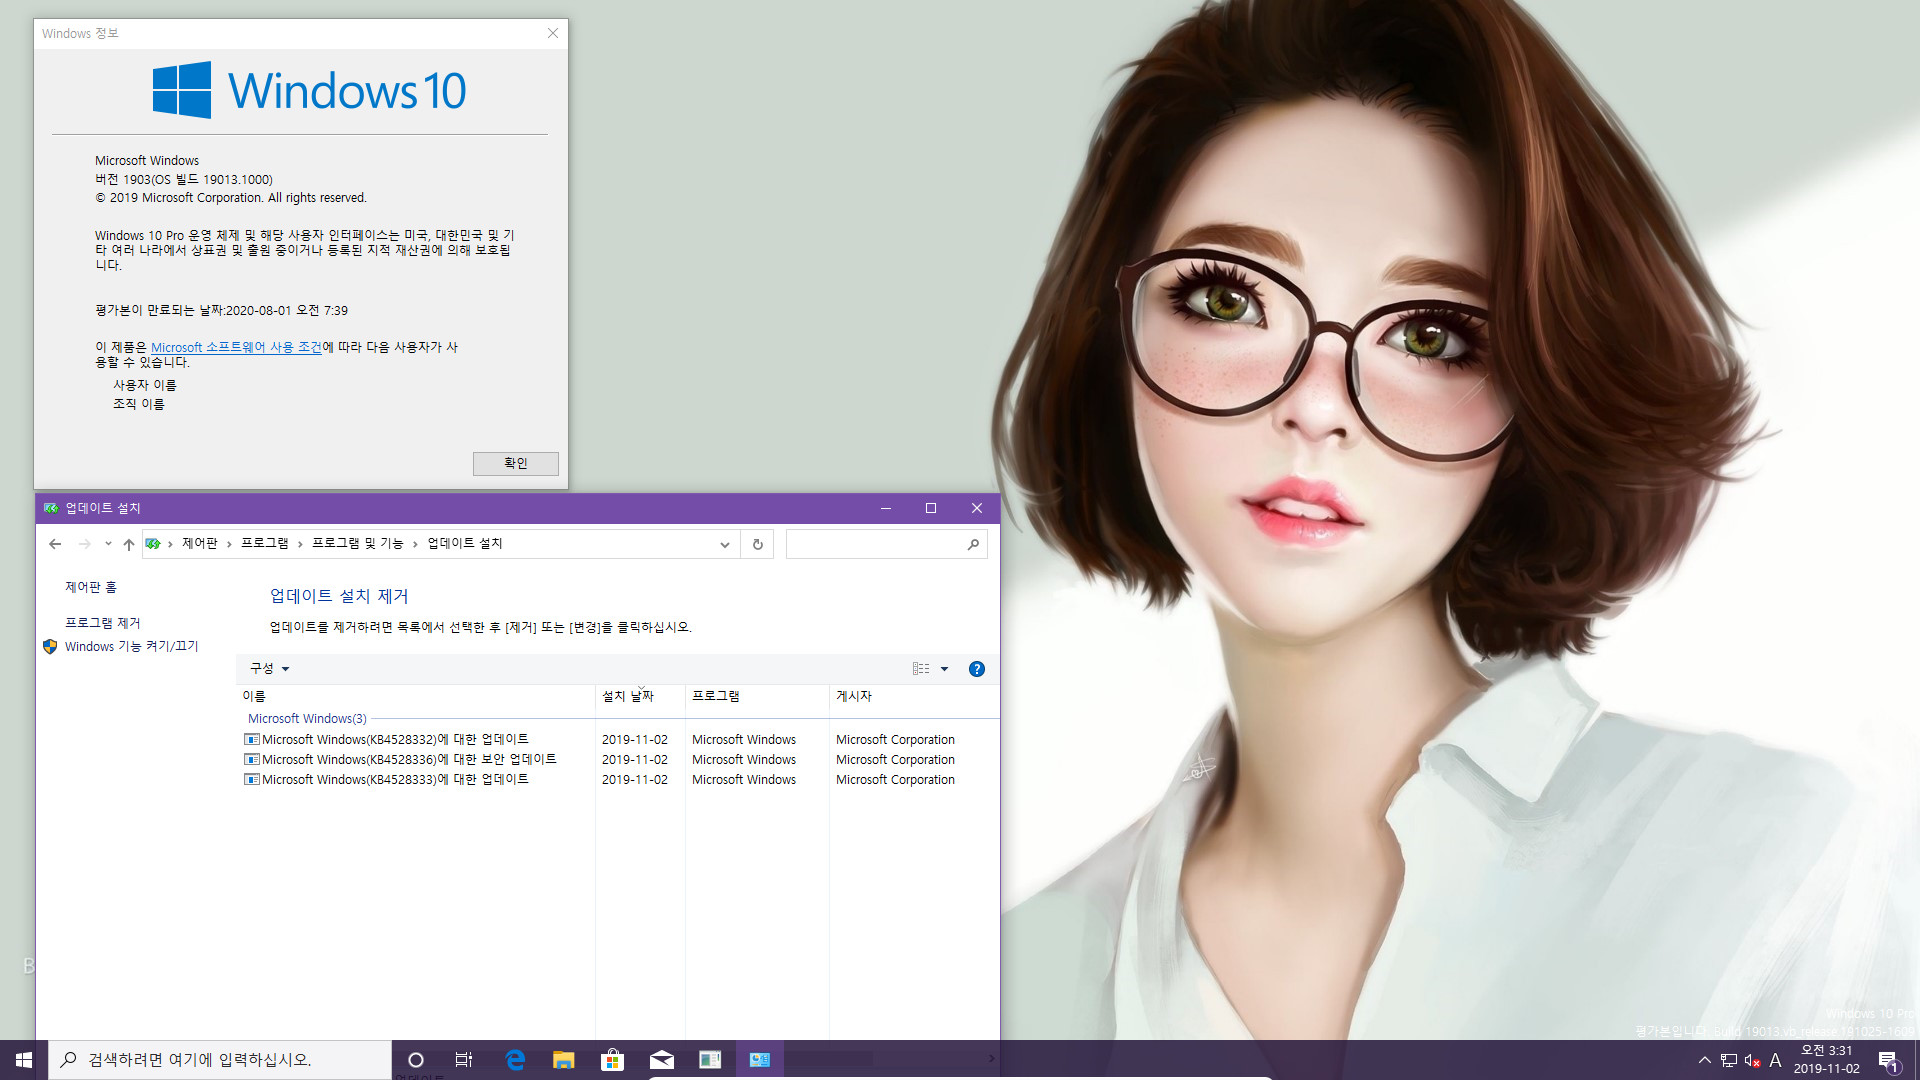The height and width of the screenshot is (1080, 1920).
Task: Change view with the view icon
Action: click(x=921, y=669)
